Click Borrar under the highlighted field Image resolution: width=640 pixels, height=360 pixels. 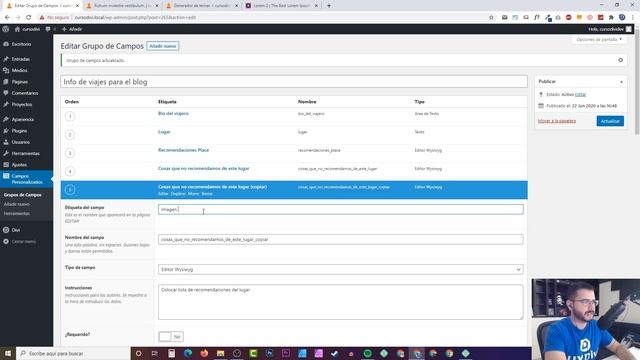tap(207, 194)
